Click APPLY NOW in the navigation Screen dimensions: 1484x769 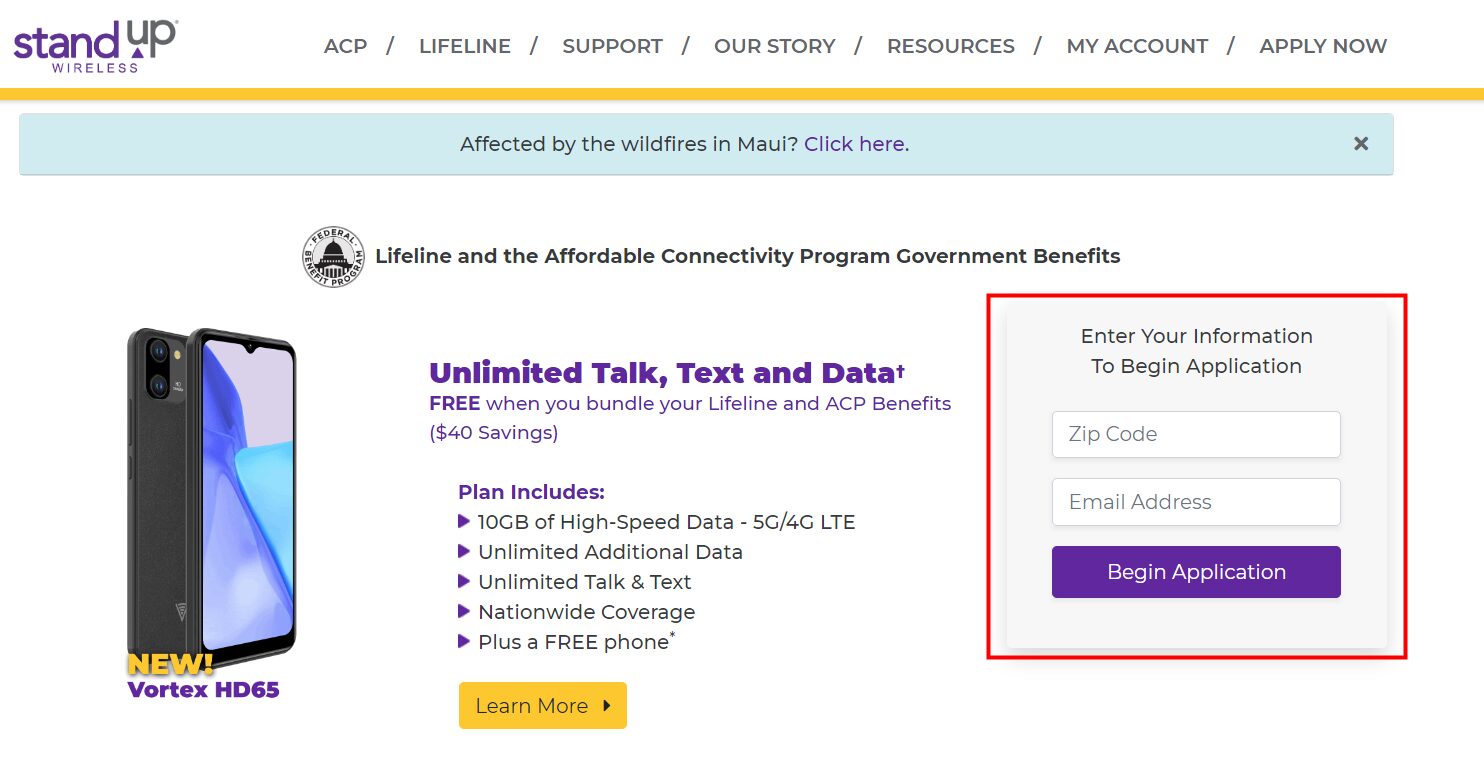(1322, 46)
